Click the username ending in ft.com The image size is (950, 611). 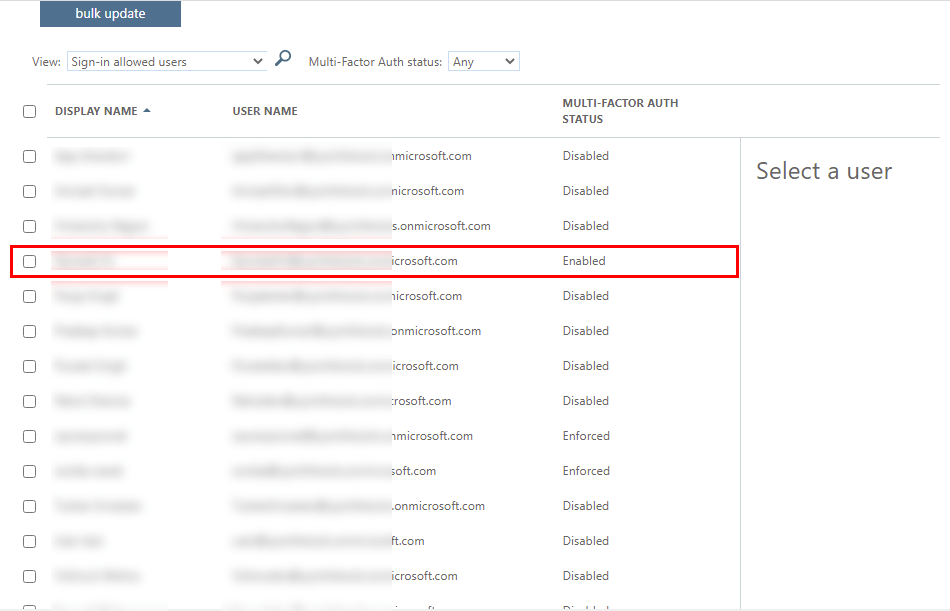click(328, 541)
